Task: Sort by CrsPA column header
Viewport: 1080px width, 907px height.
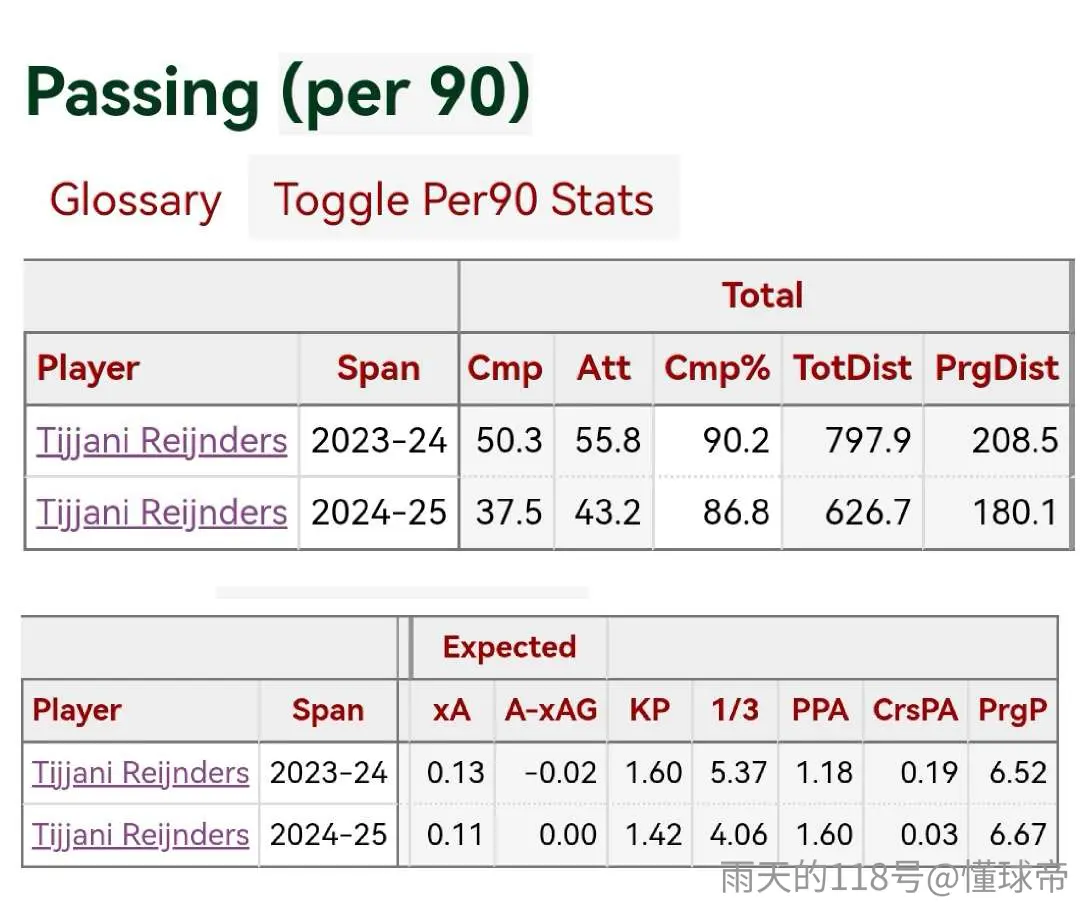Action: click(915, 710)
